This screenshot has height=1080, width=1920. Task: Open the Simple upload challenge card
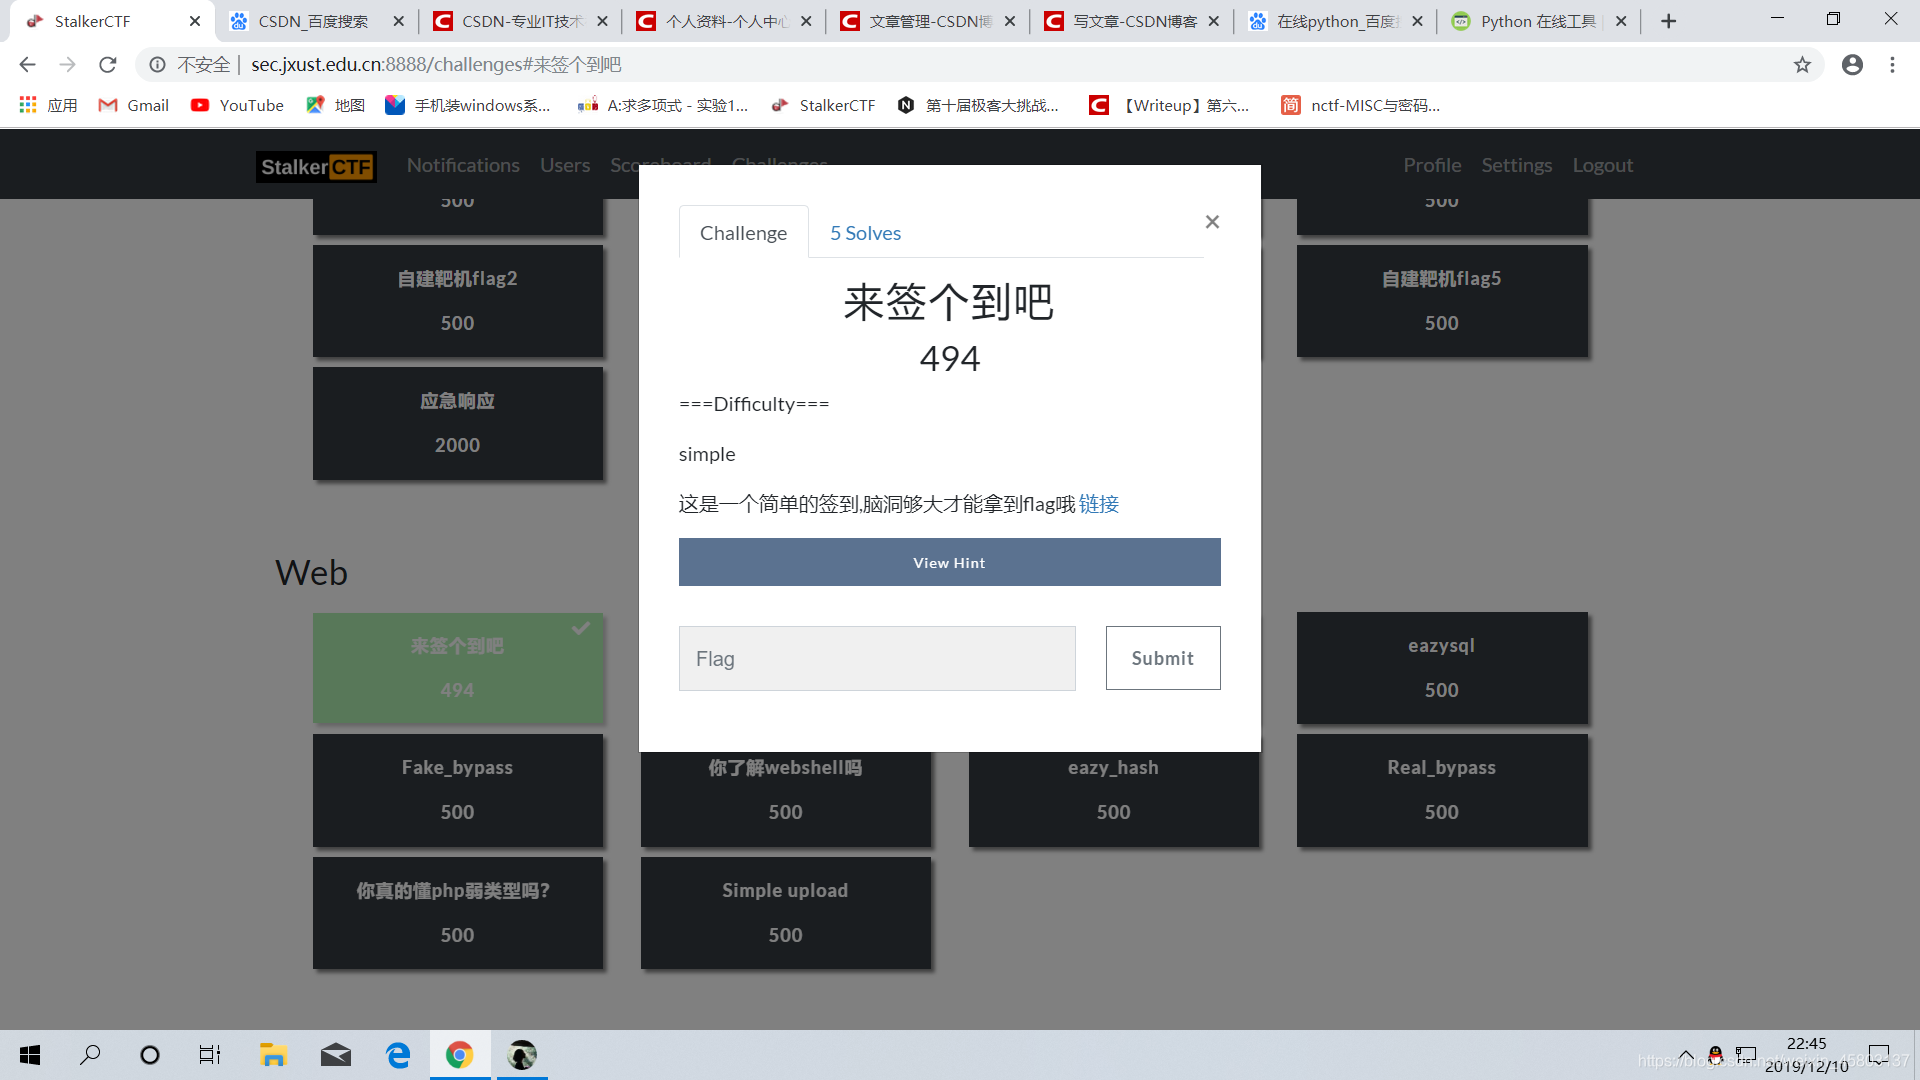pyautogui.click(x=786, y=913)
